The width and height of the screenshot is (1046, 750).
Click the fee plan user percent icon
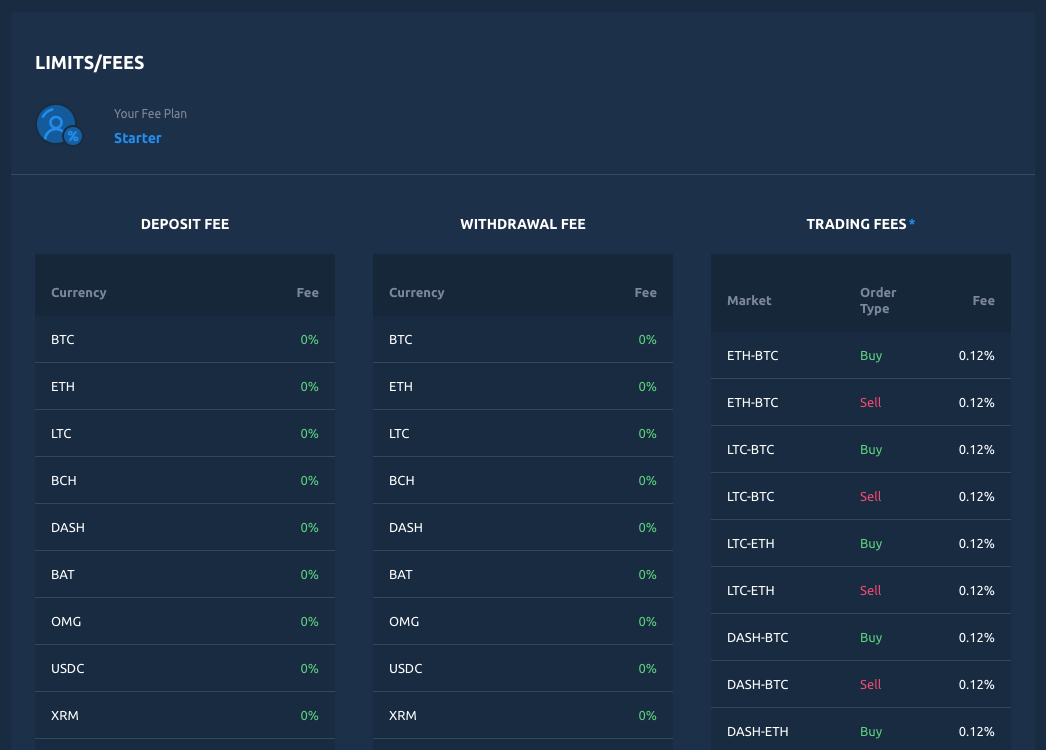pos(59,125)
